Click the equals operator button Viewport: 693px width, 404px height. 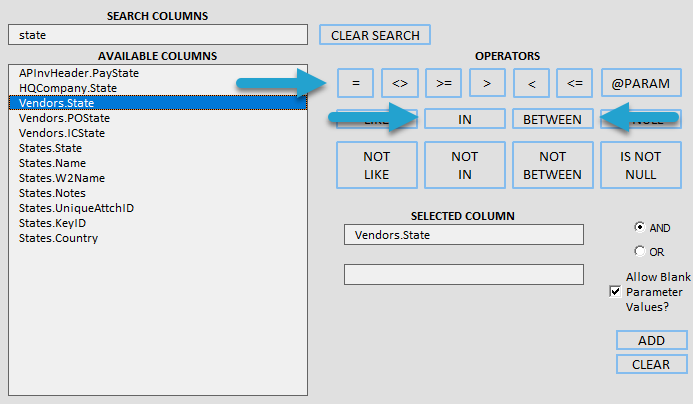[355, 83]
